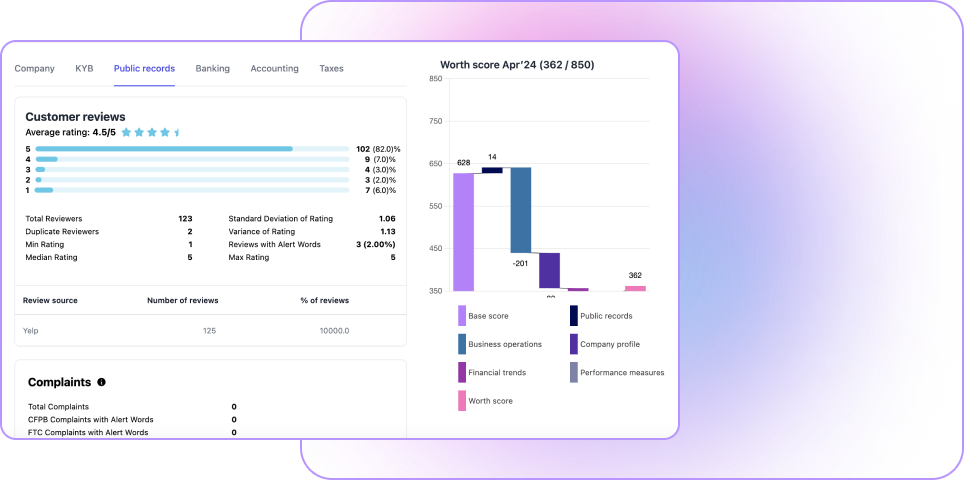Open the Company tab

click(34, 69)
